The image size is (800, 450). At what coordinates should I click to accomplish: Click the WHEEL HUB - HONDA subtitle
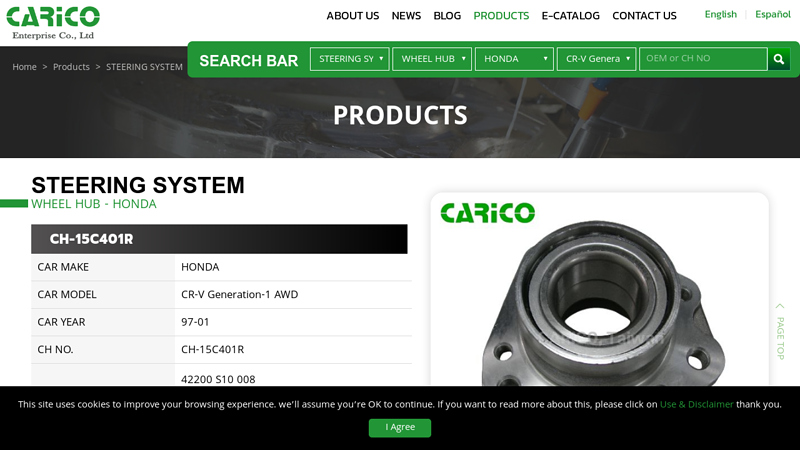point(94,204)
